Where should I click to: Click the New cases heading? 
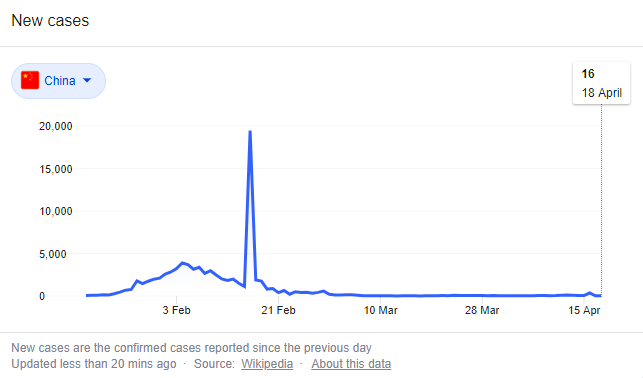[x=50, y=20]
